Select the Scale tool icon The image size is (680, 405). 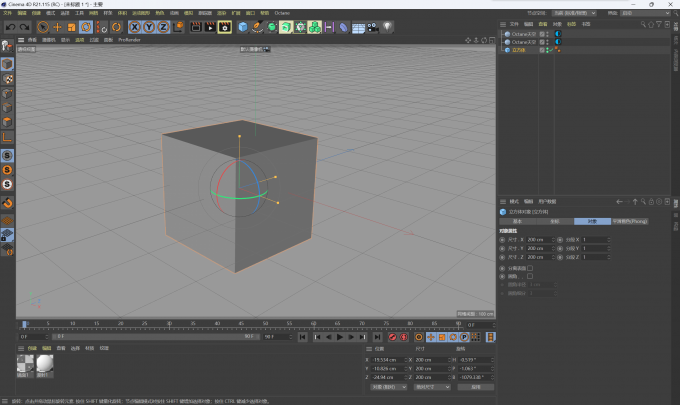point(72,27)
